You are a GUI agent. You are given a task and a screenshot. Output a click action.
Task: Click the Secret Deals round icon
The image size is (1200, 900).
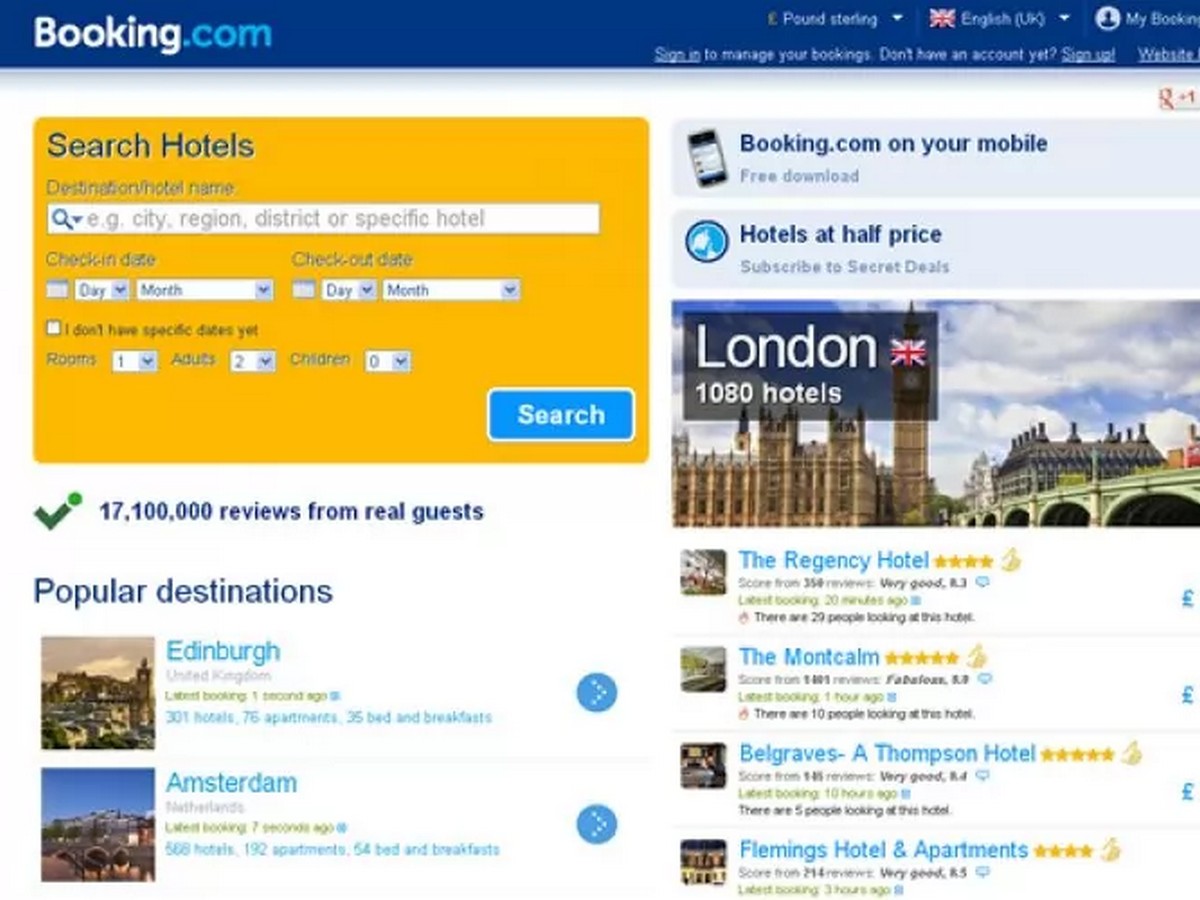[x=707, y=242]
